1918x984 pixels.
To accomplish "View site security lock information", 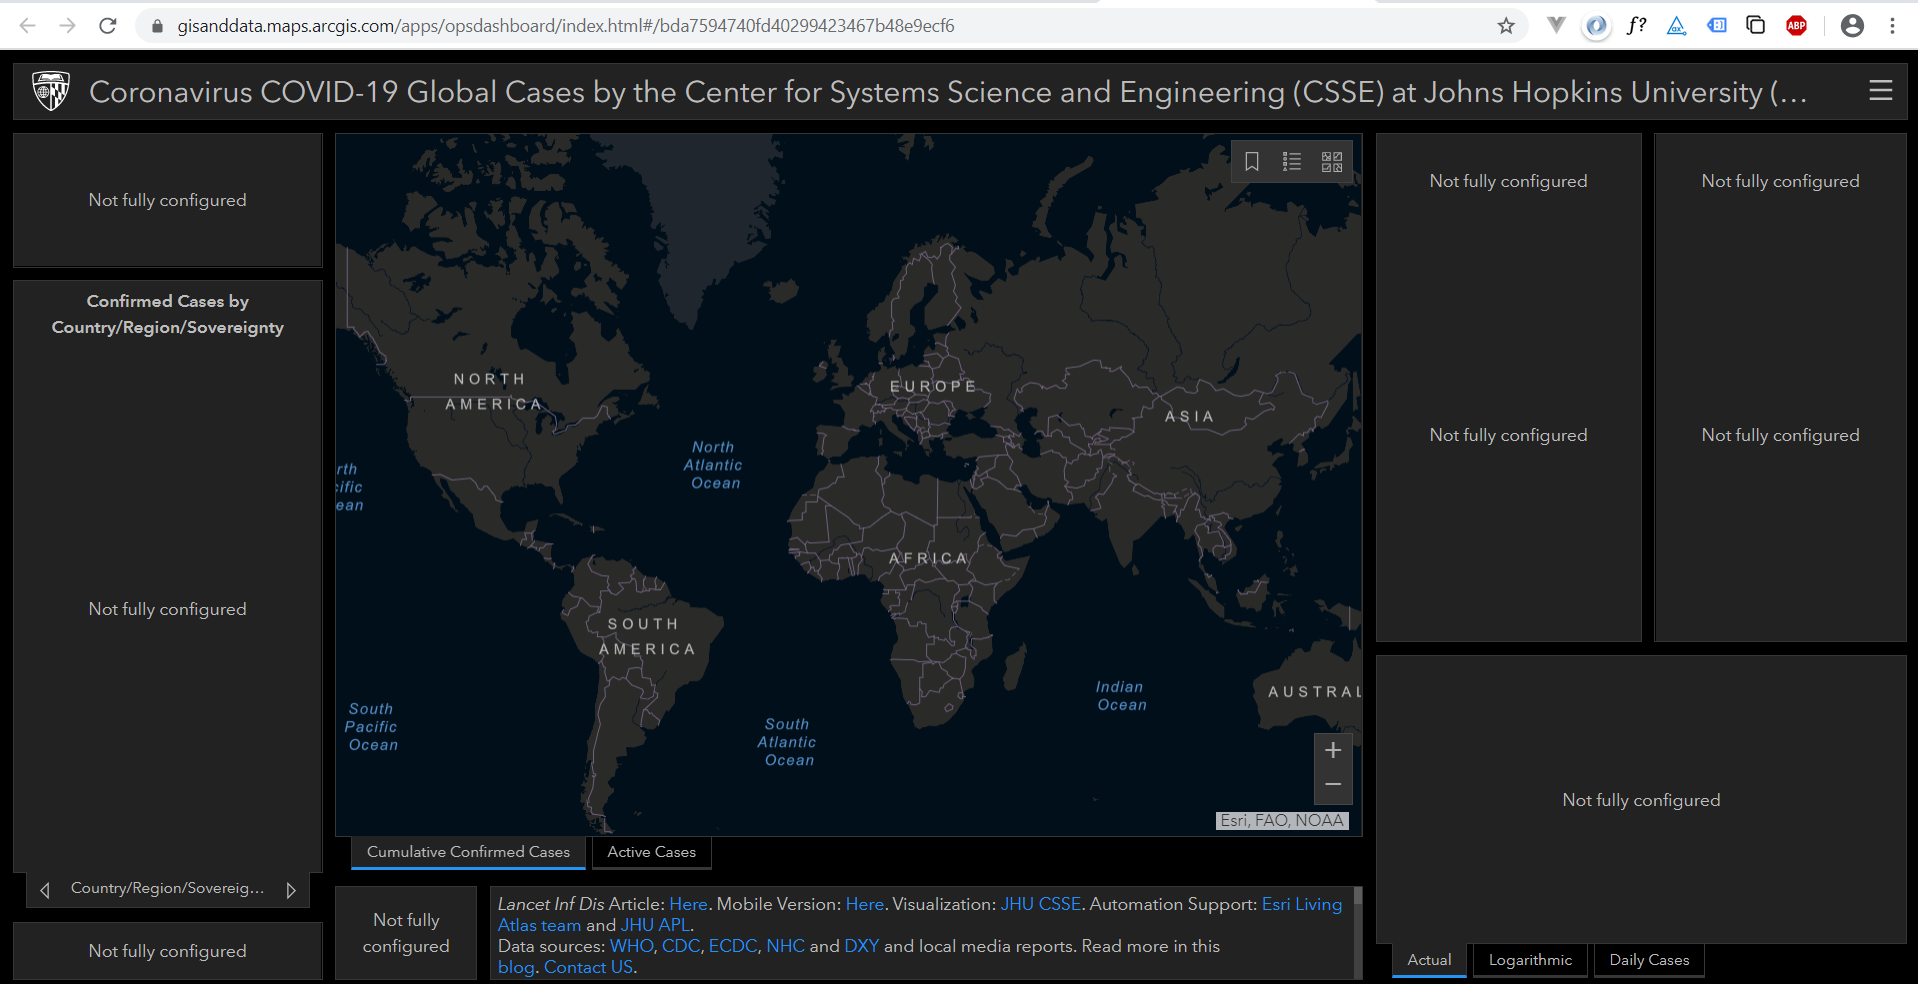I will (x=157, y=26).
